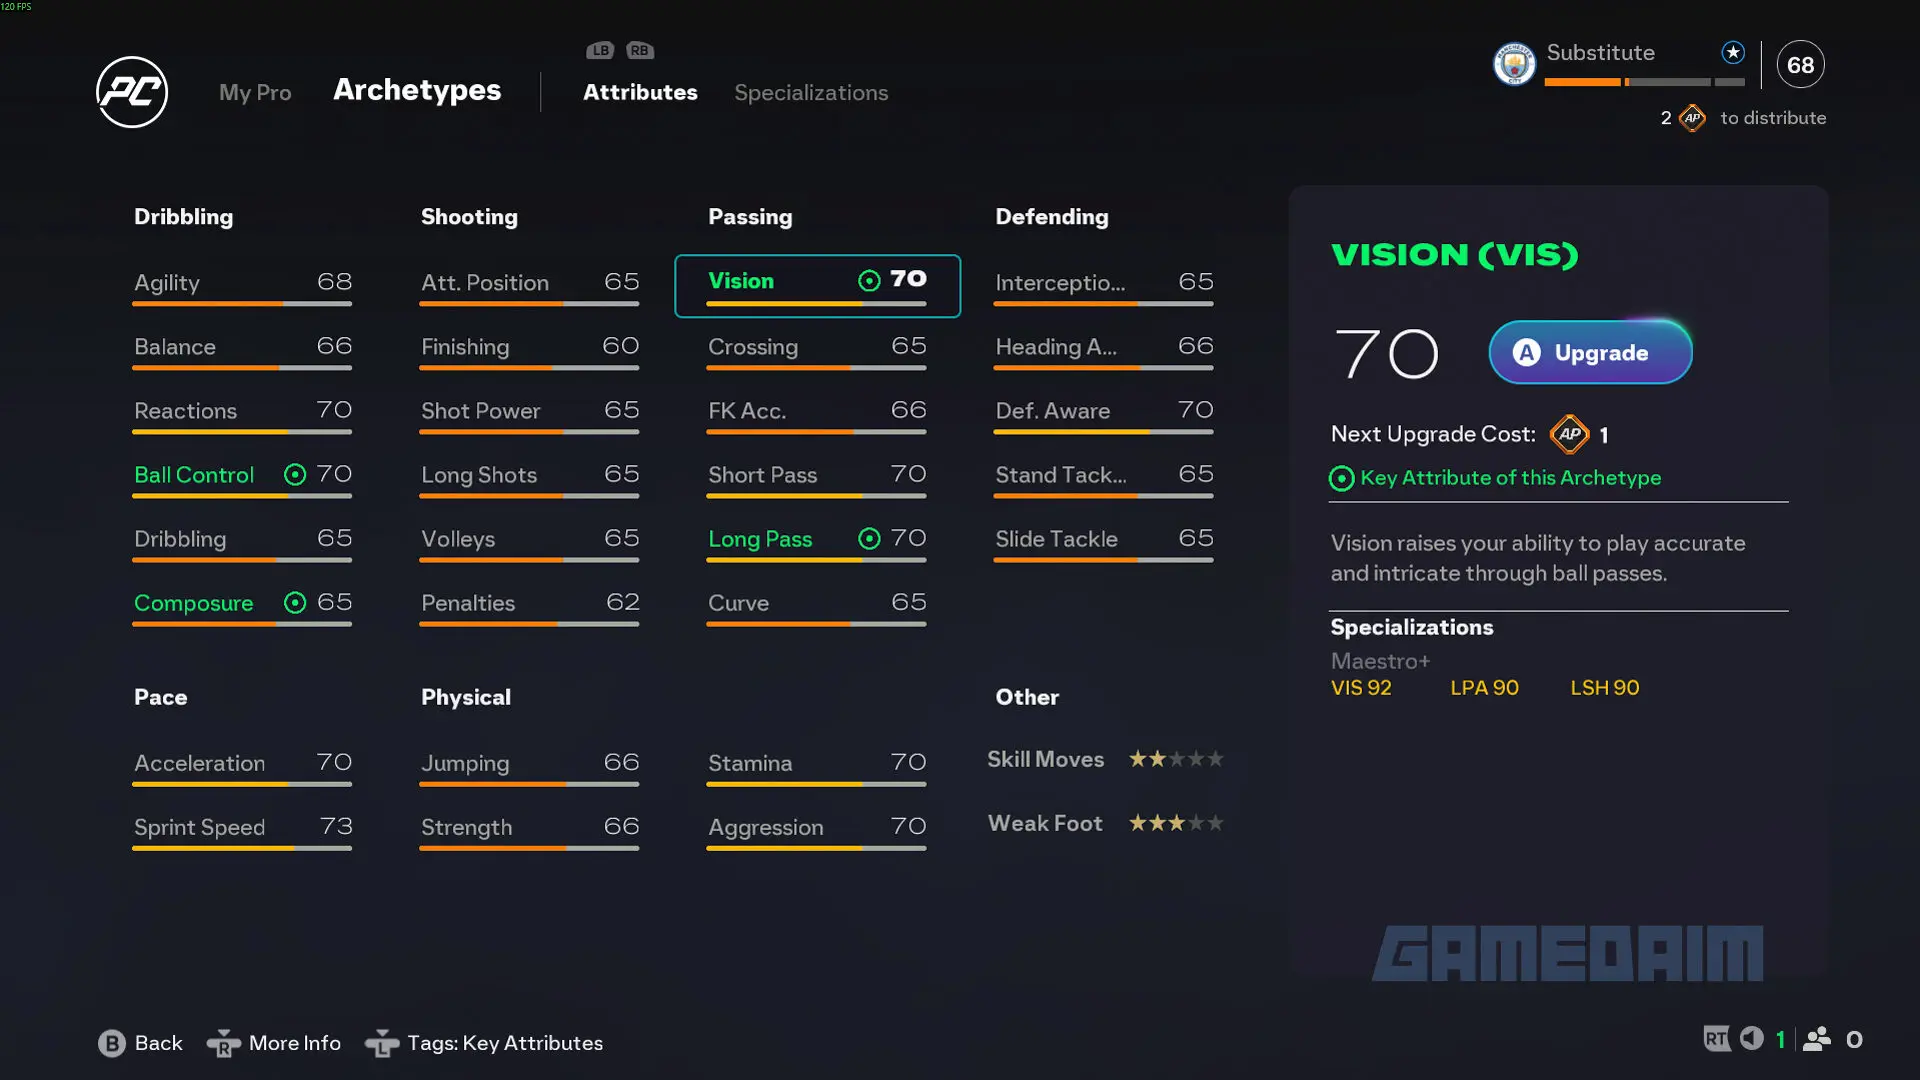Click the Weak Foot star rating
The image size is (1920, 1080).
pyautogui.click(x=1176, y=823)
